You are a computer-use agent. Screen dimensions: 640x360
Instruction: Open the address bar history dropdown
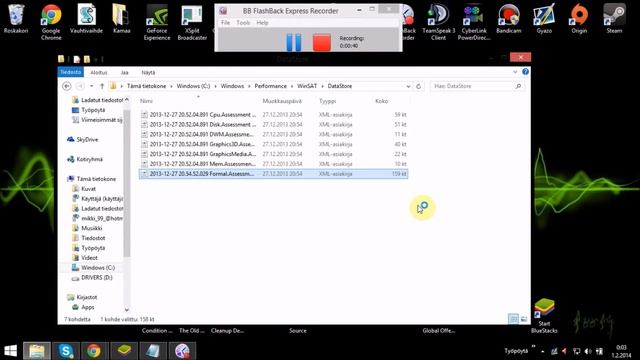(x=408, y=87)
